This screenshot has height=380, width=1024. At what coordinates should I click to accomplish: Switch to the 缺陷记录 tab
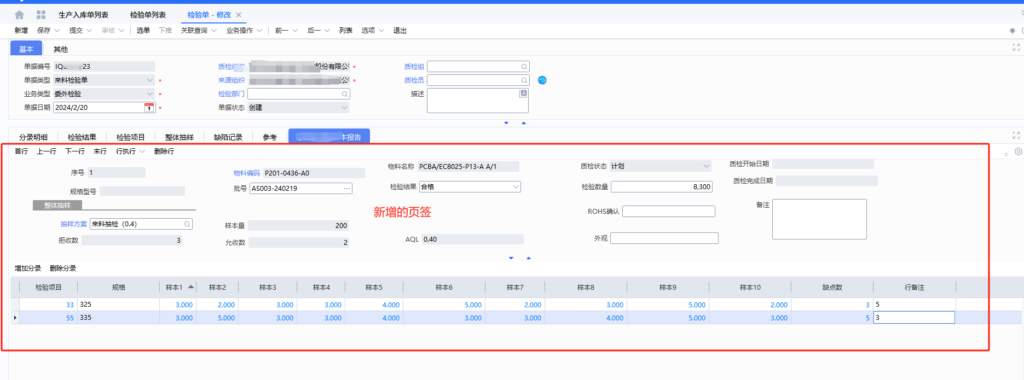coord(228,137)
